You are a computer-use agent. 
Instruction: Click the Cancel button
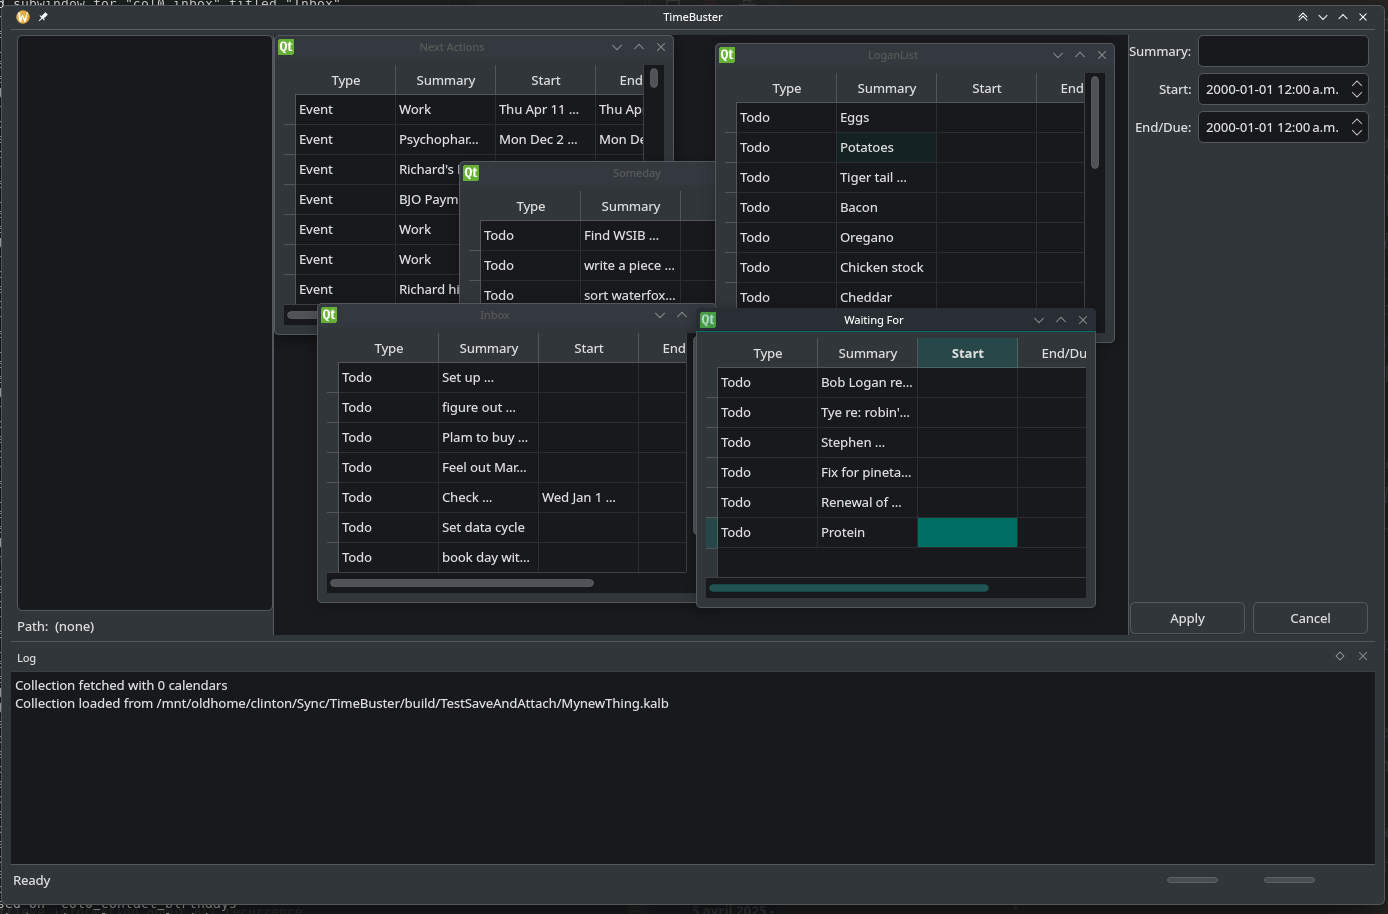[1310, 618]
